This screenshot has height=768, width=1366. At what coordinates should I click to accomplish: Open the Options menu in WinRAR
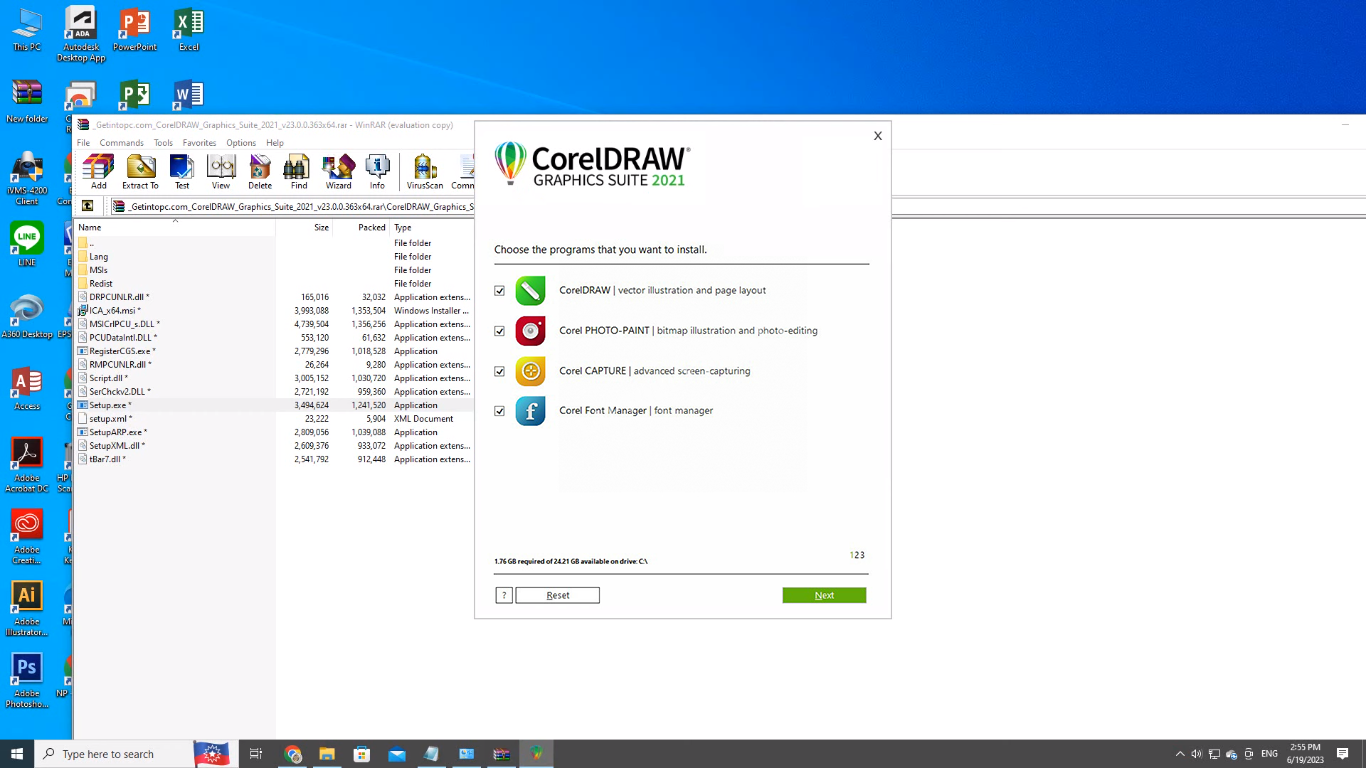[x=241, y=143]
